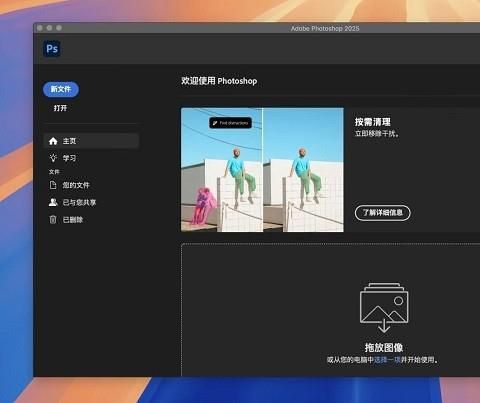Click the 文件 section label in sidebar
480x403 pixels.
[54, 172]
